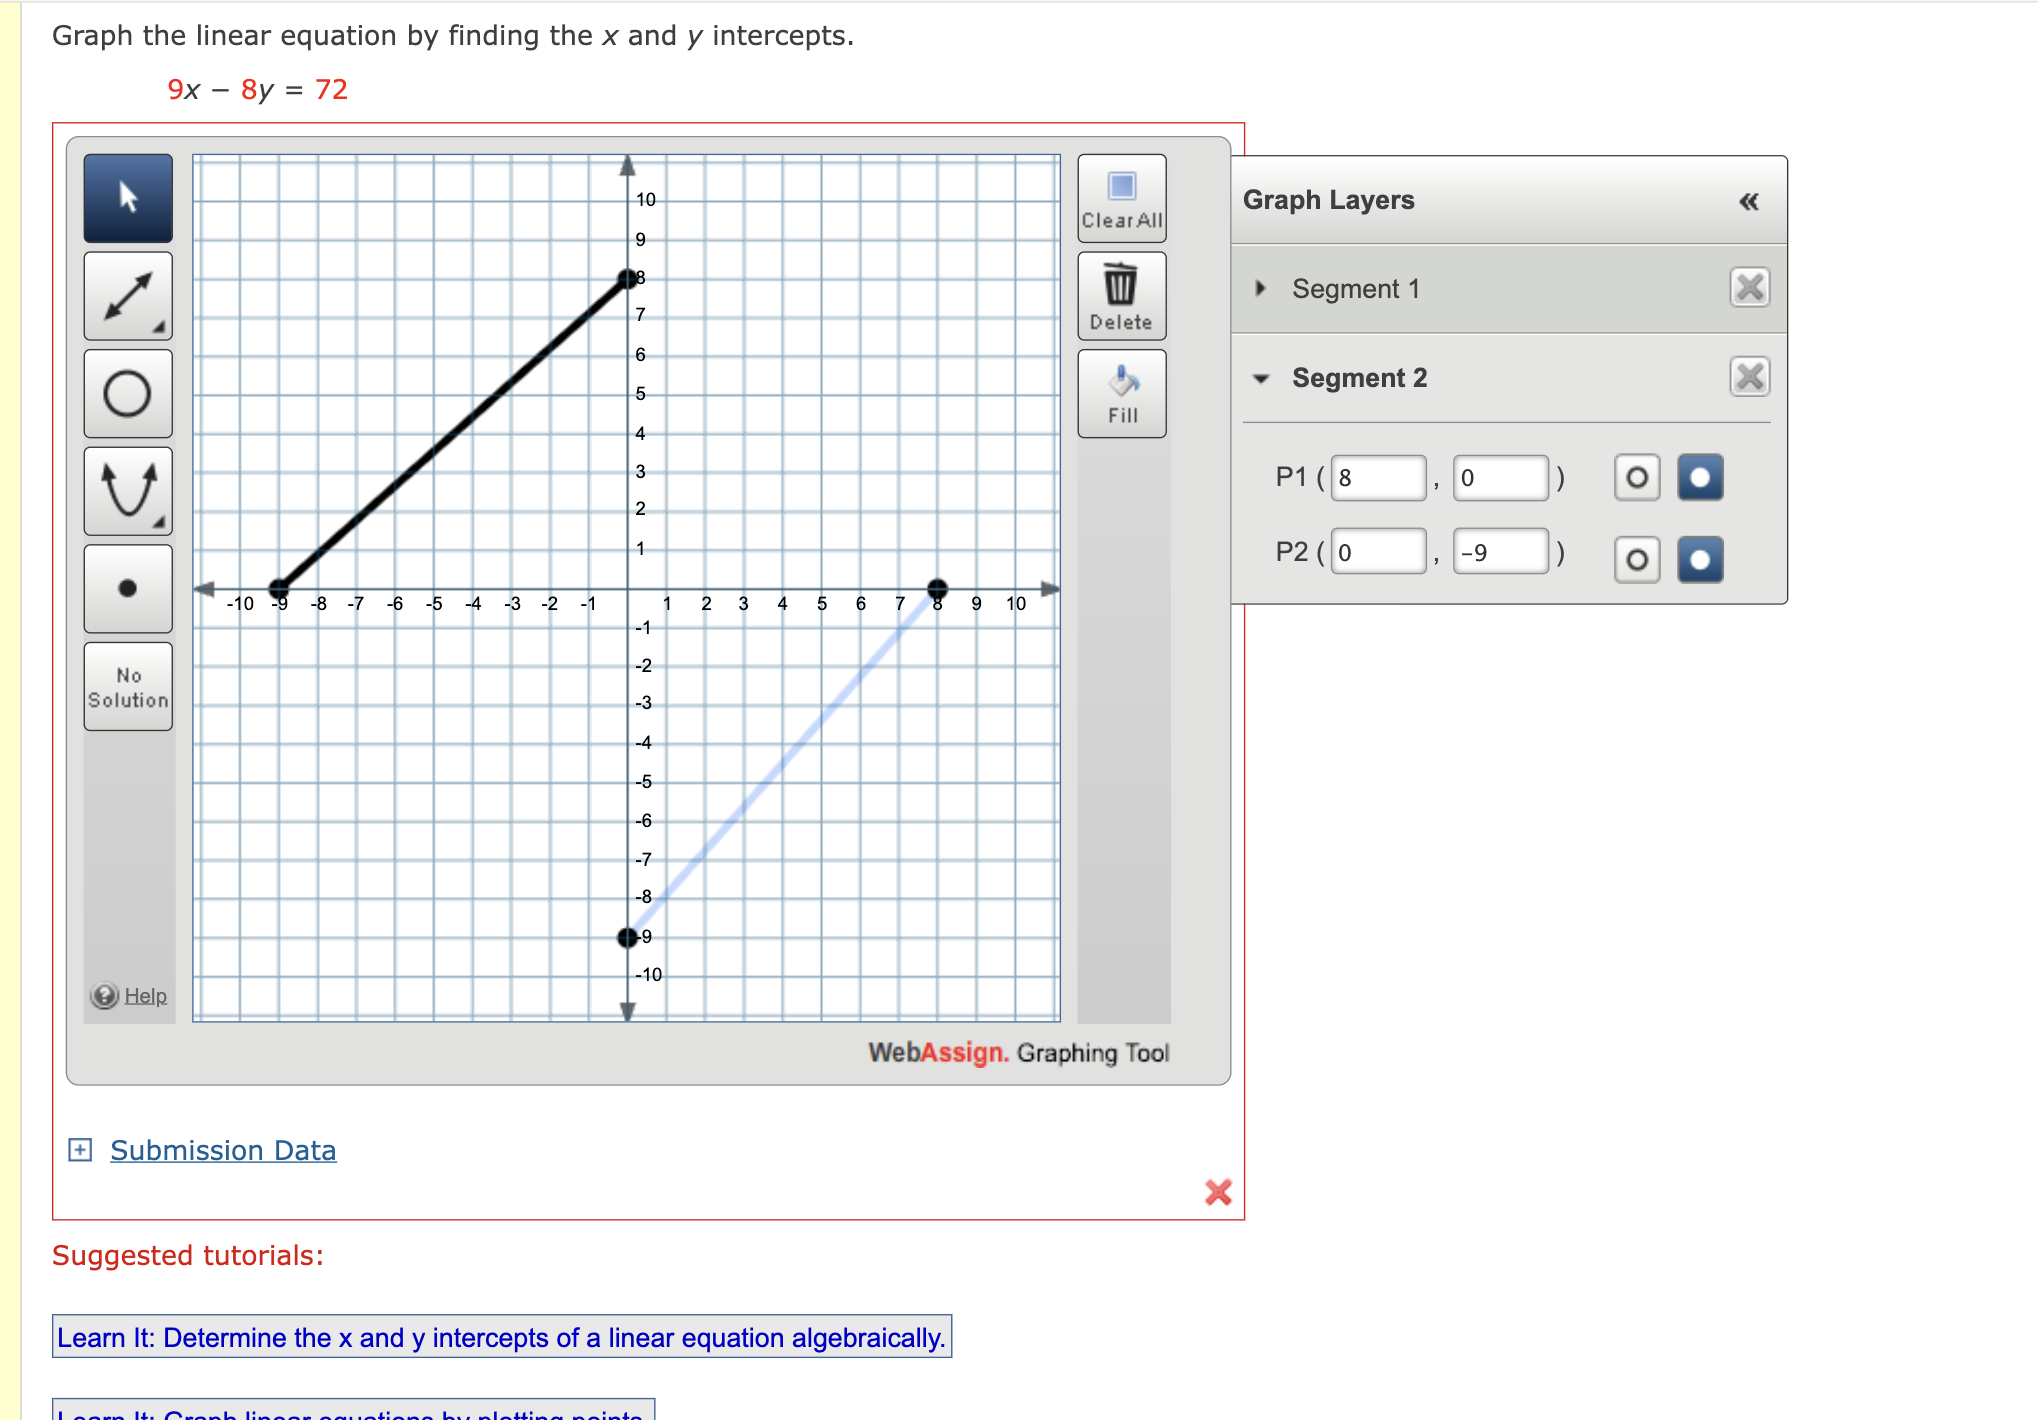Screen dimensions: 2038x1420
Task: Select the line drawing tool
Action: click(x=128, y=295)
